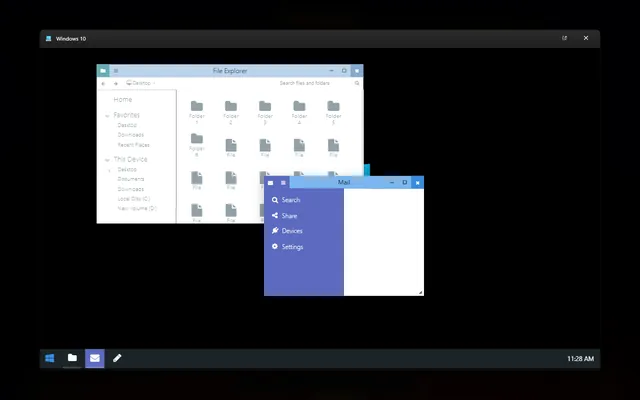Collapse the This Device section arrow
The width and height of the screenshot is (640, 400).
[x=107, y=160]
